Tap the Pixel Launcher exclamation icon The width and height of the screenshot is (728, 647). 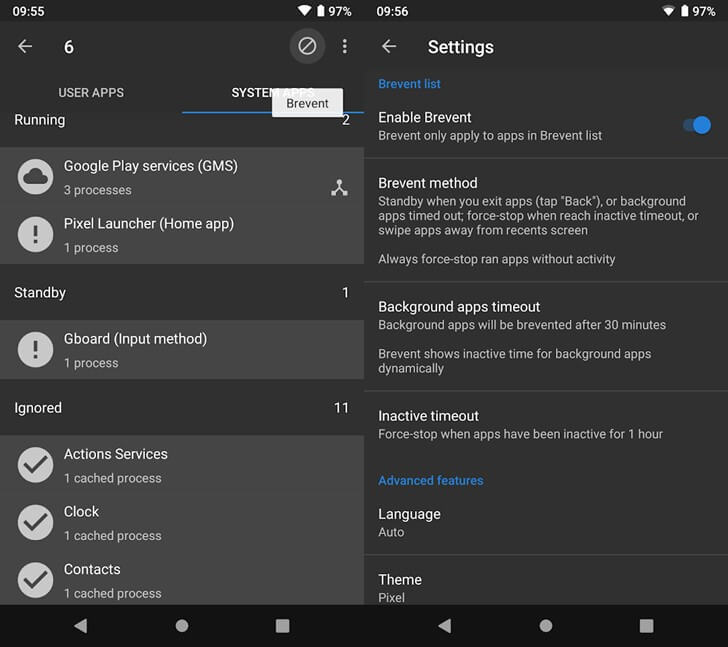point(36,235)
